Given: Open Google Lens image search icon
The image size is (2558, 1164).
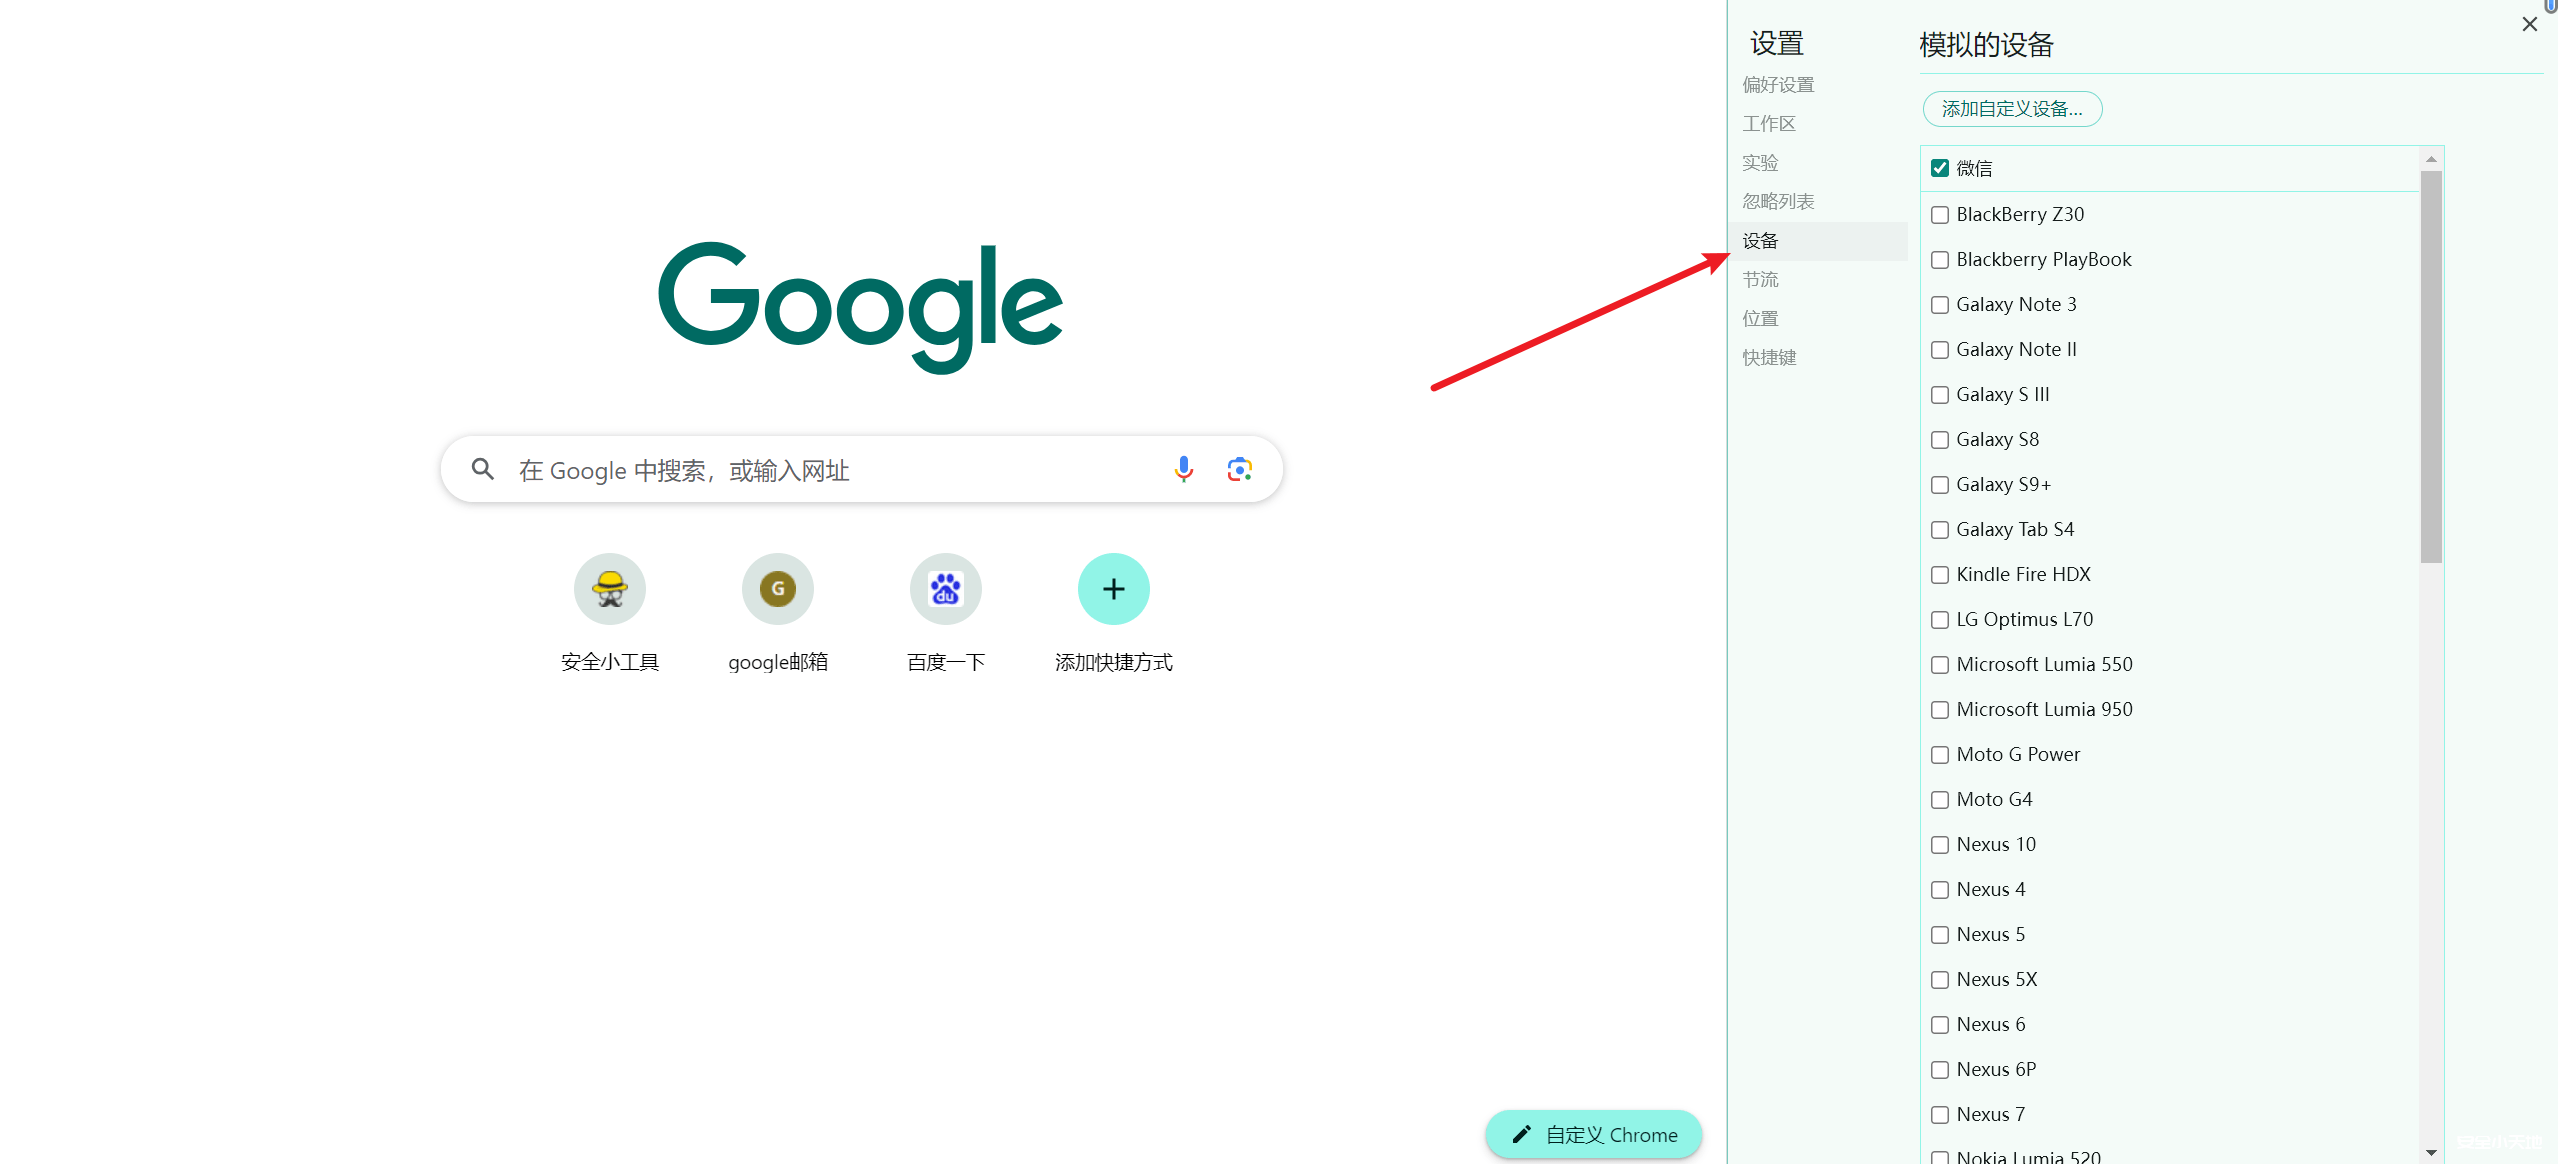Looking at the screenshot, I should click(x=1238, y=469).
